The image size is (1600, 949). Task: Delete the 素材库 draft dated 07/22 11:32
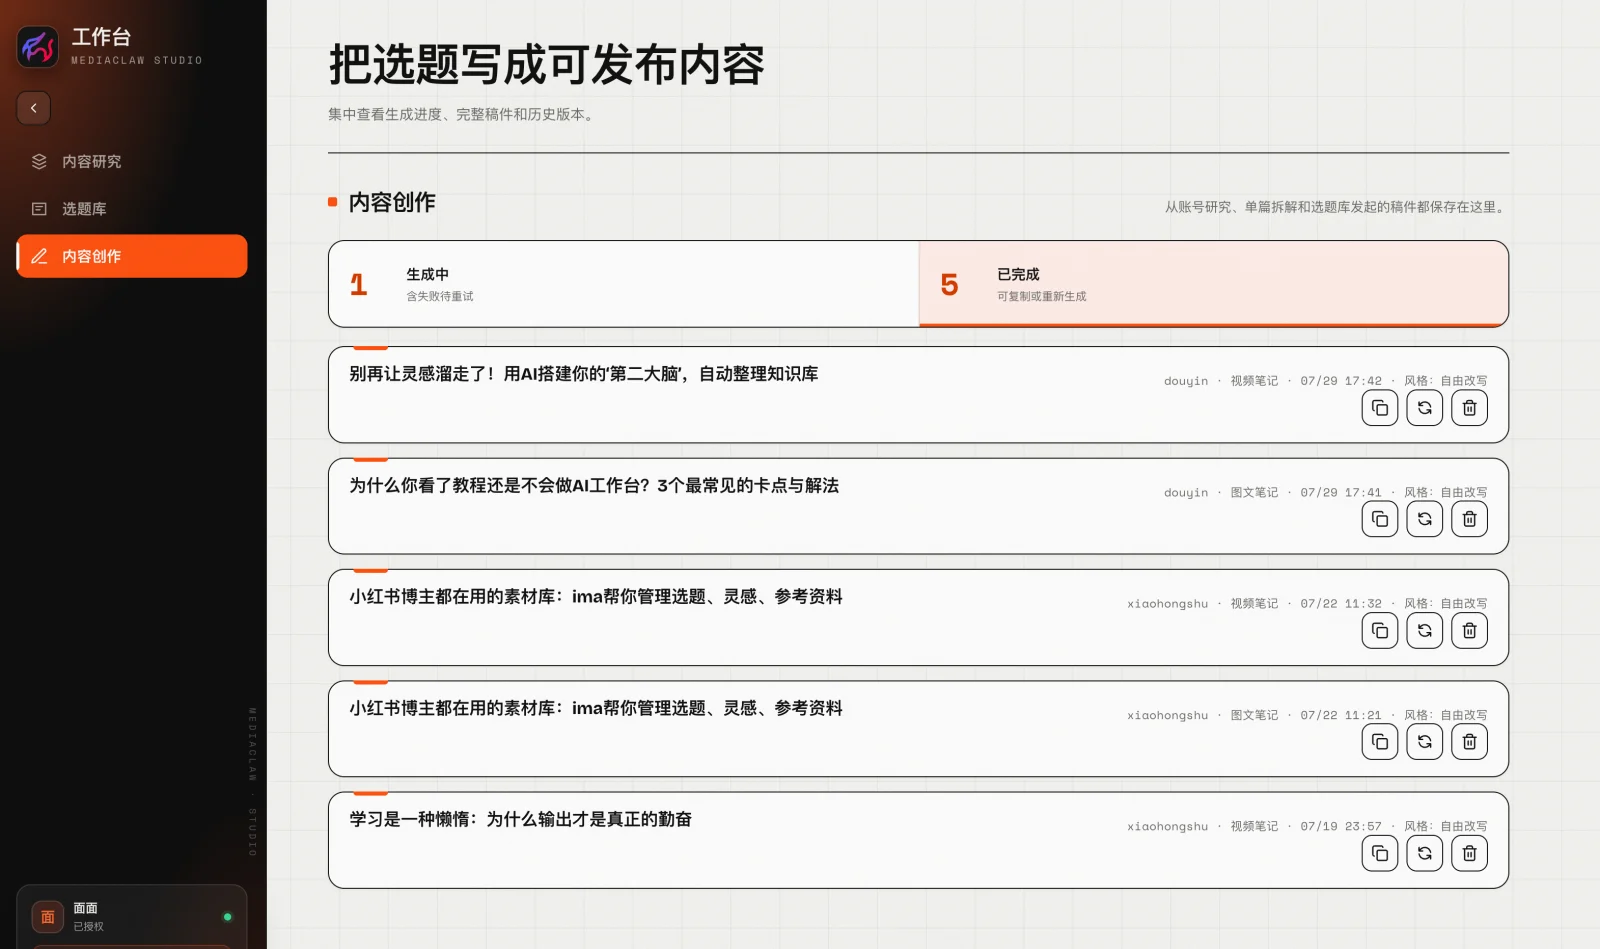click(1470, 631)
